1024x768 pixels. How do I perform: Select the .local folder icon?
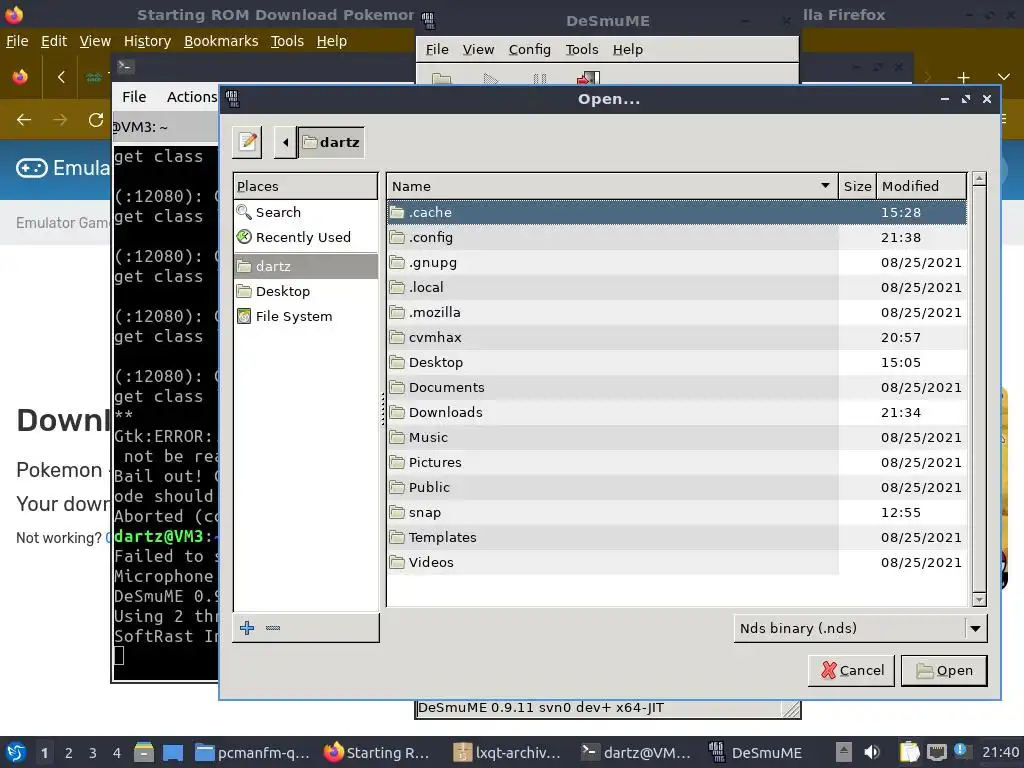click(x=397, y=287)
